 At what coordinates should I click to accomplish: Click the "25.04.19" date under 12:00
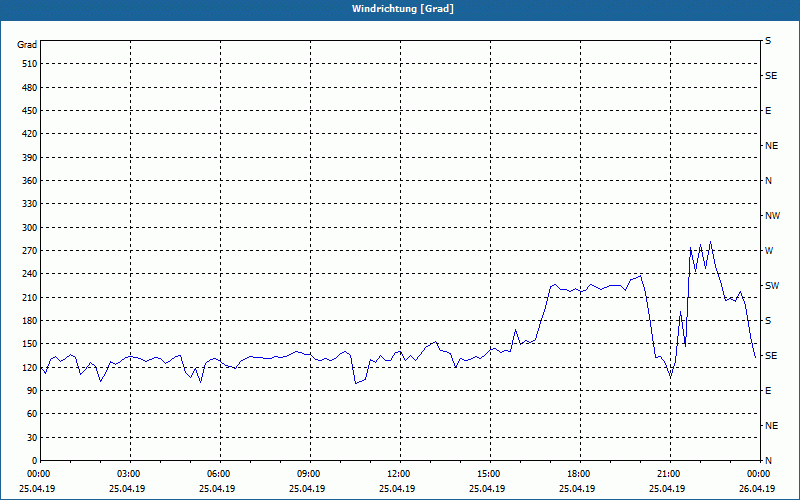point(397,489)
